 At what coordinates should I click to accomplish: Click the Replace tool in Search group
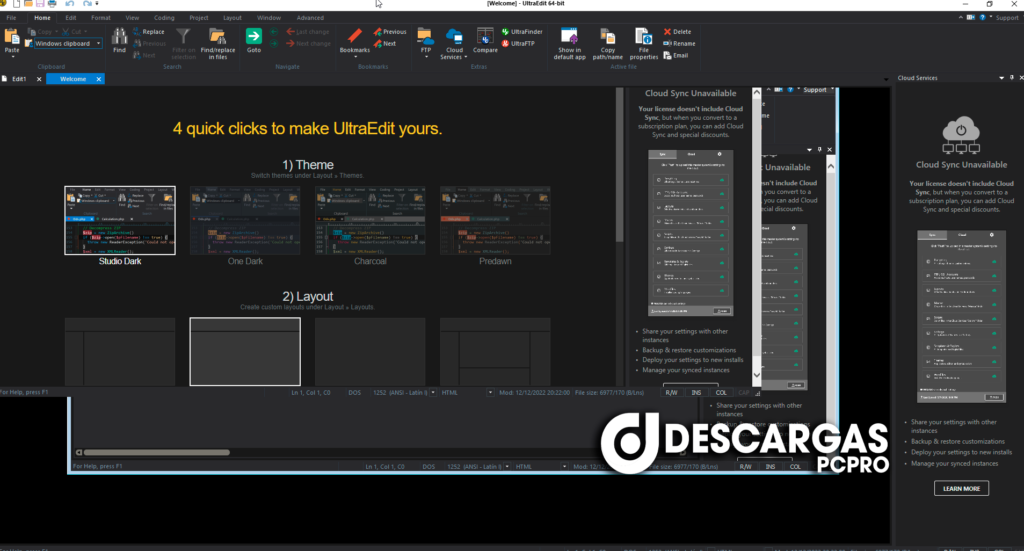pyautogui.click(x=148, y=31)
